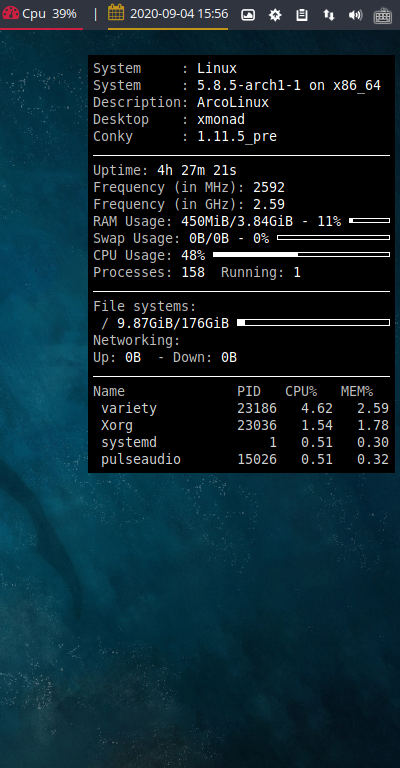Click the volume speaker tray icon
Screen dimensions: 400x768
tap(355, 15)
